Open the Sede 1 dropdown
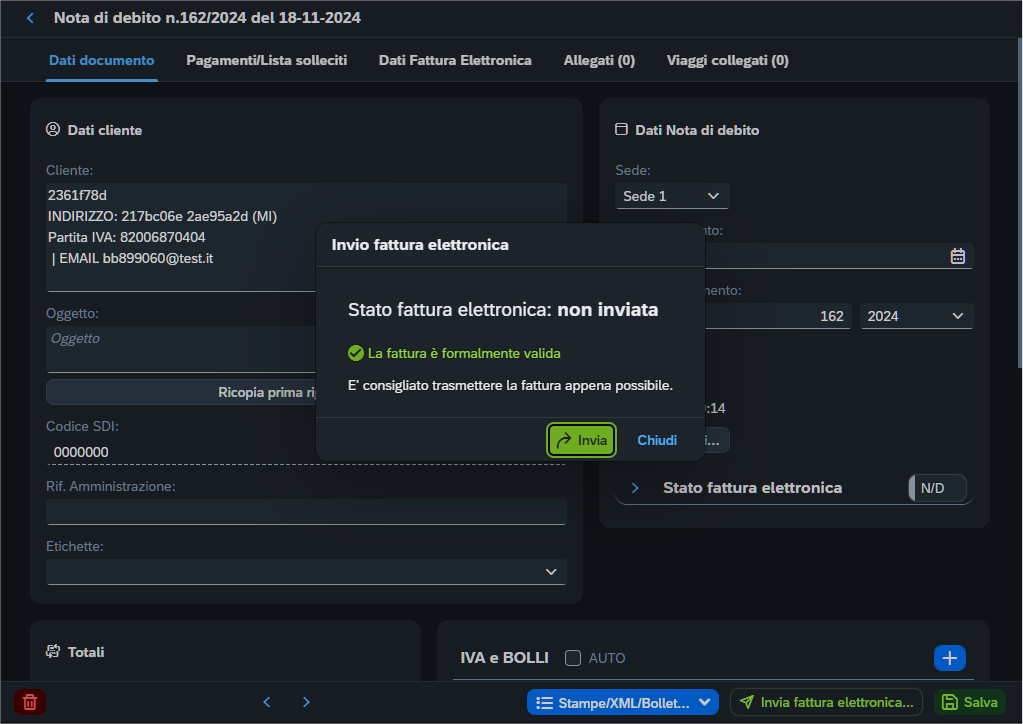The image size is (1023, 724). point(671,196)
